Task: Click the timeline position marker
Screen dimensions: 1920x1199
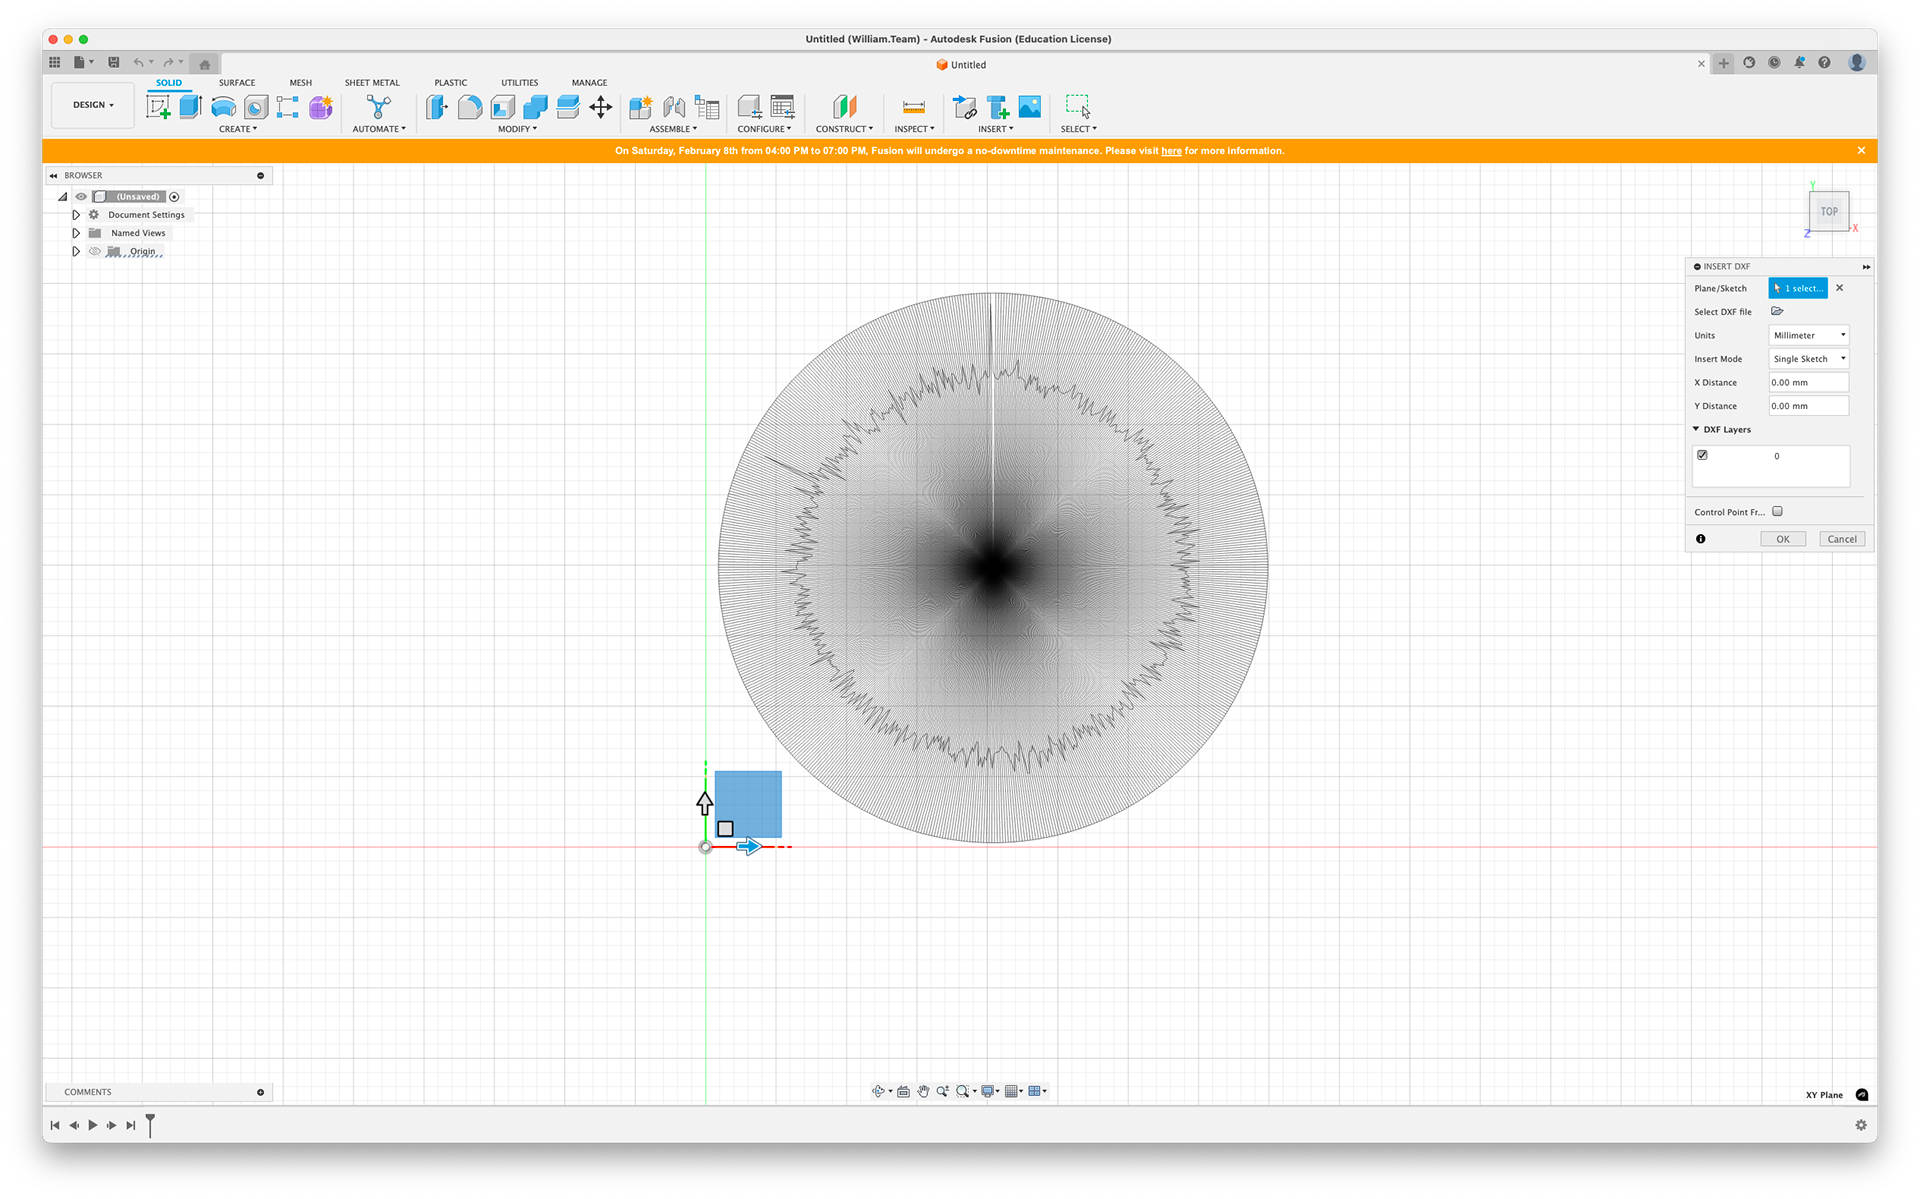Action: click(150, 1125)
